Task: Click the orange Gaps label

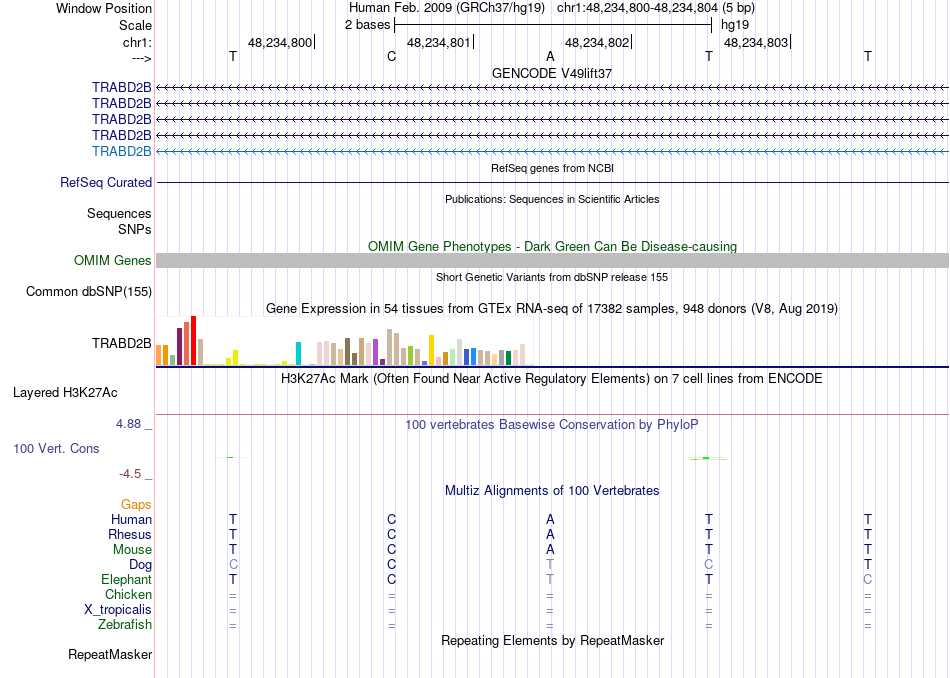Action: tap(136, 505)
